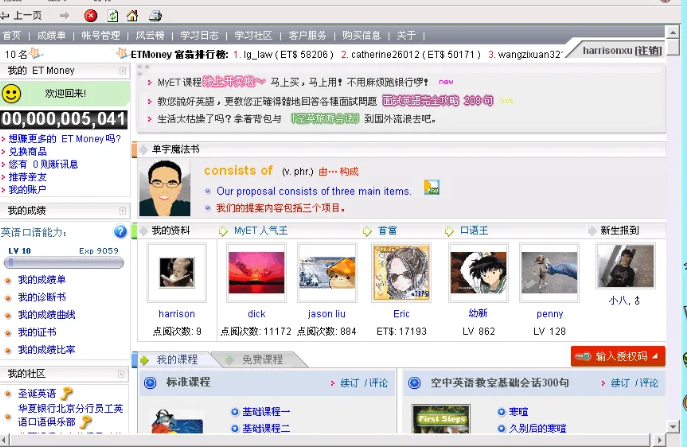Open the 寒暄 lesson link
The width and height of the screenshot is (687, 447).
518,412
